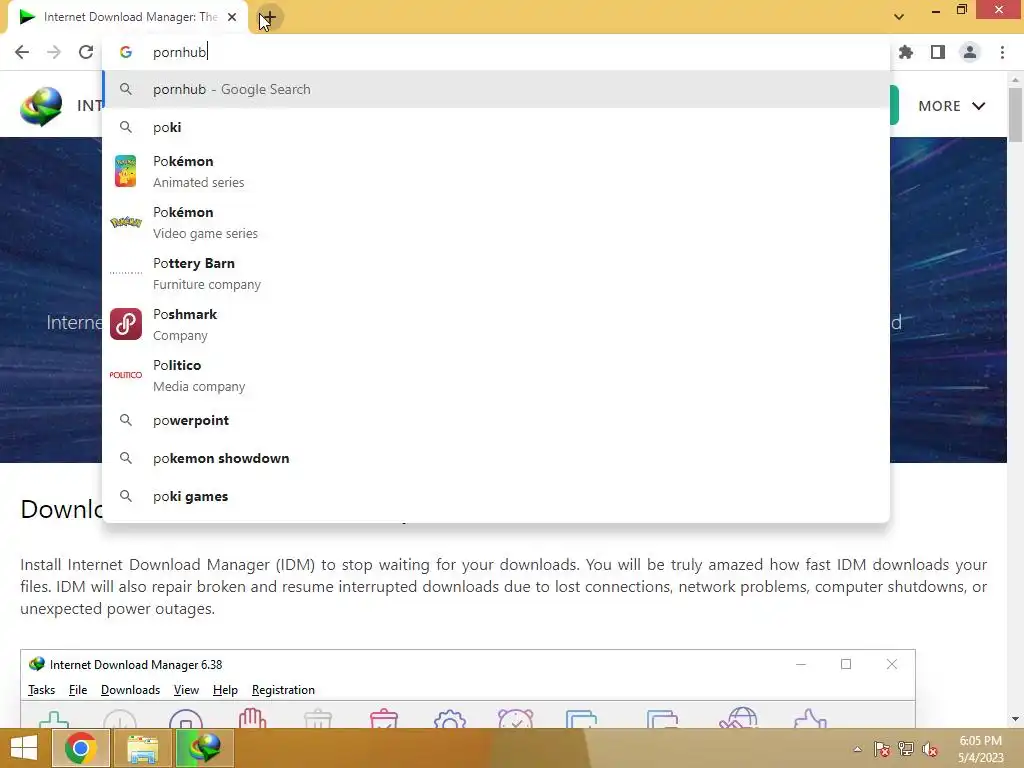
Task: Click the muted volume tray icon
Action: pos(930,749)
